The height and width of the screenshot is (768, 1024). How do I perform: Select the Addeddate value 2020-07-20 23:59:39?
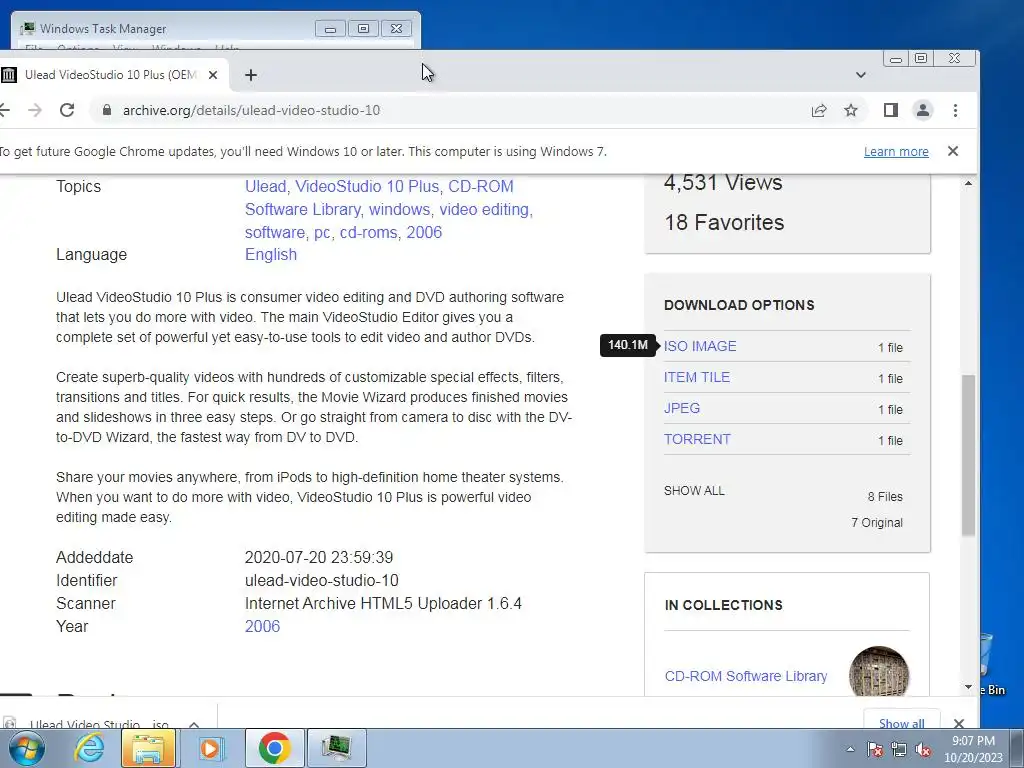[319, 558]
